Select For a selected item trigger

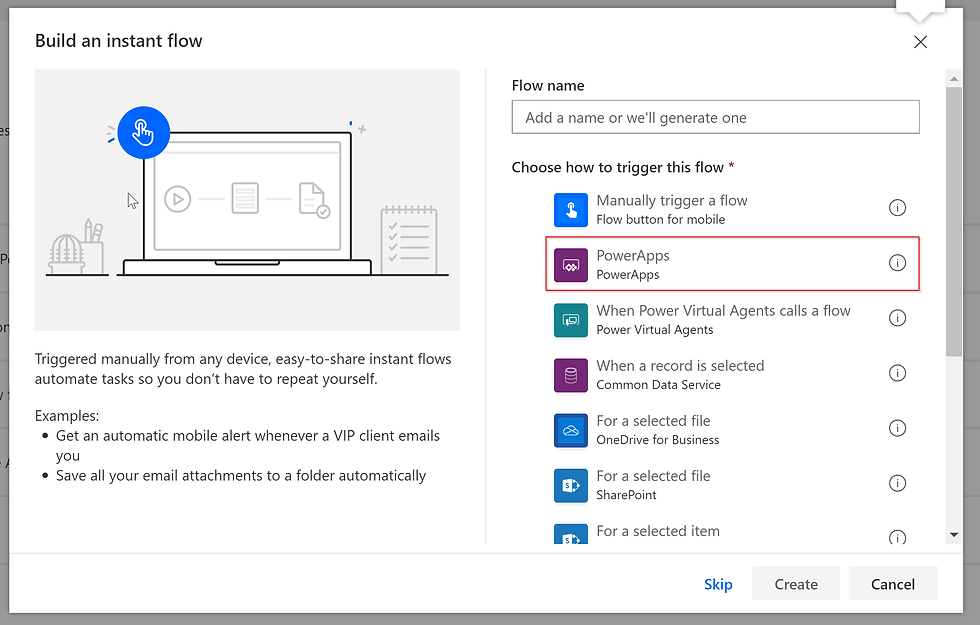pos(658,531)
